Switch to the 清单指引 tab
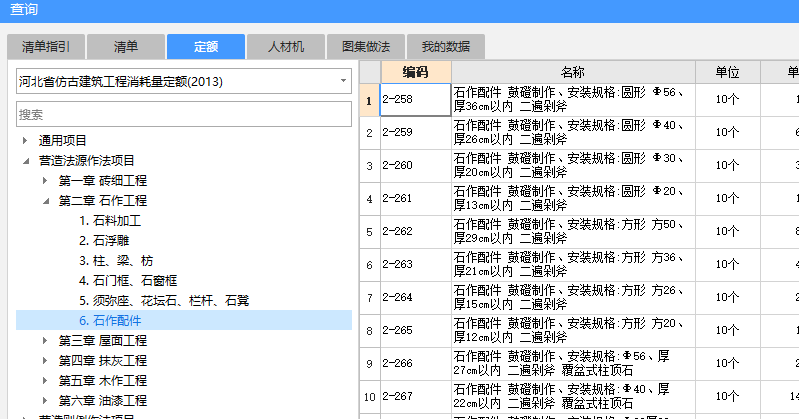Screen dimensions: 799x419 click(x=46, y=47)
